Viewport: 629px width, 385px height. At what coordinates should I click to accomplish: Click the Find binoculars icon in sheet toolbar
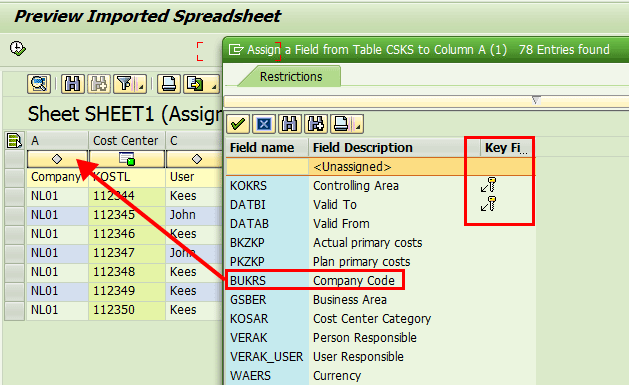pyautogui.click(x=72, y=84)
